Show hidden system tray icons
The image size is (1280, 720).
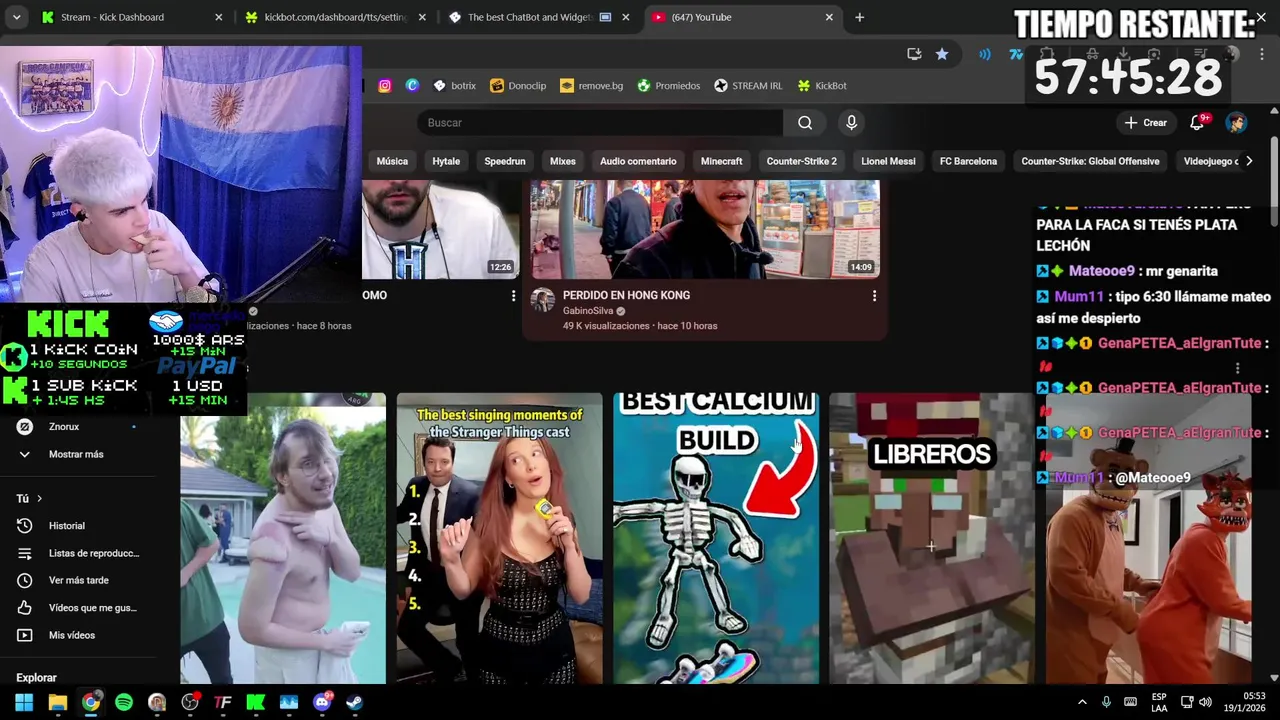pos(1081,702)
